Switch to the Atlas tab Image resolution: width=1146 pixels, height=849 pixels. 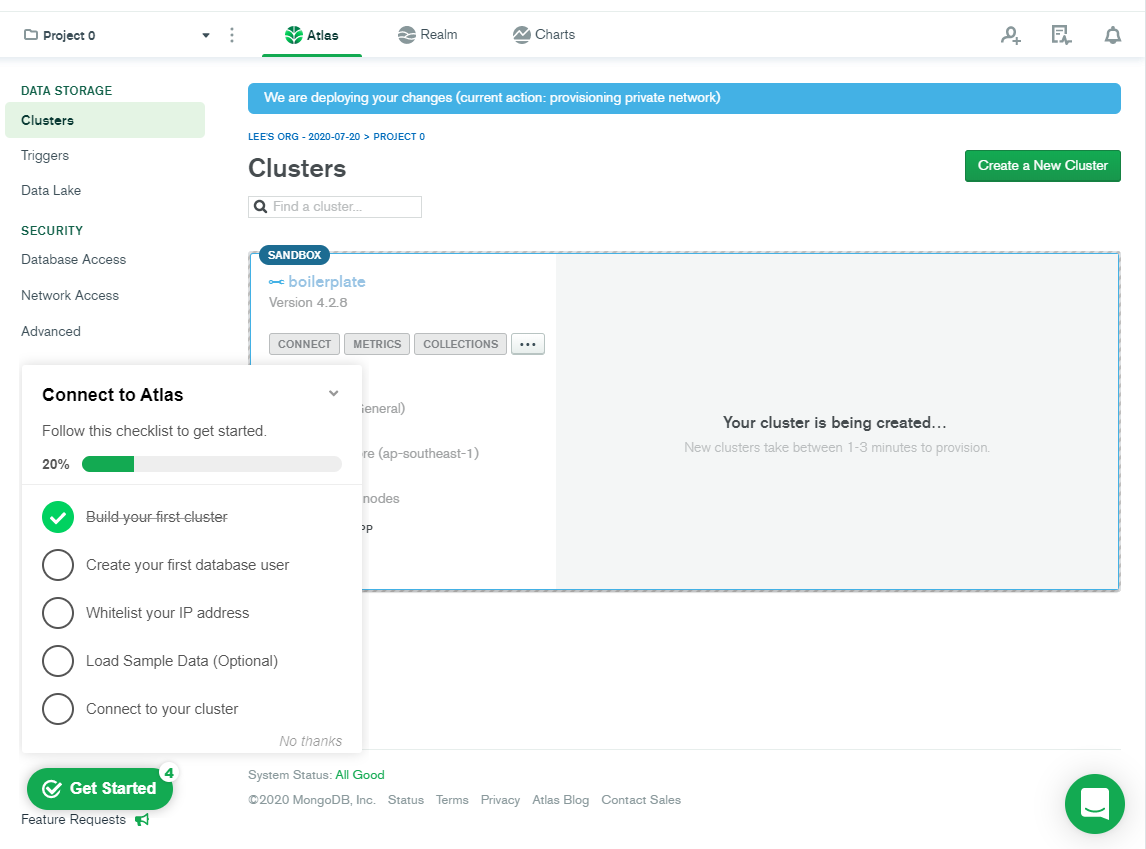coord(312,35)
